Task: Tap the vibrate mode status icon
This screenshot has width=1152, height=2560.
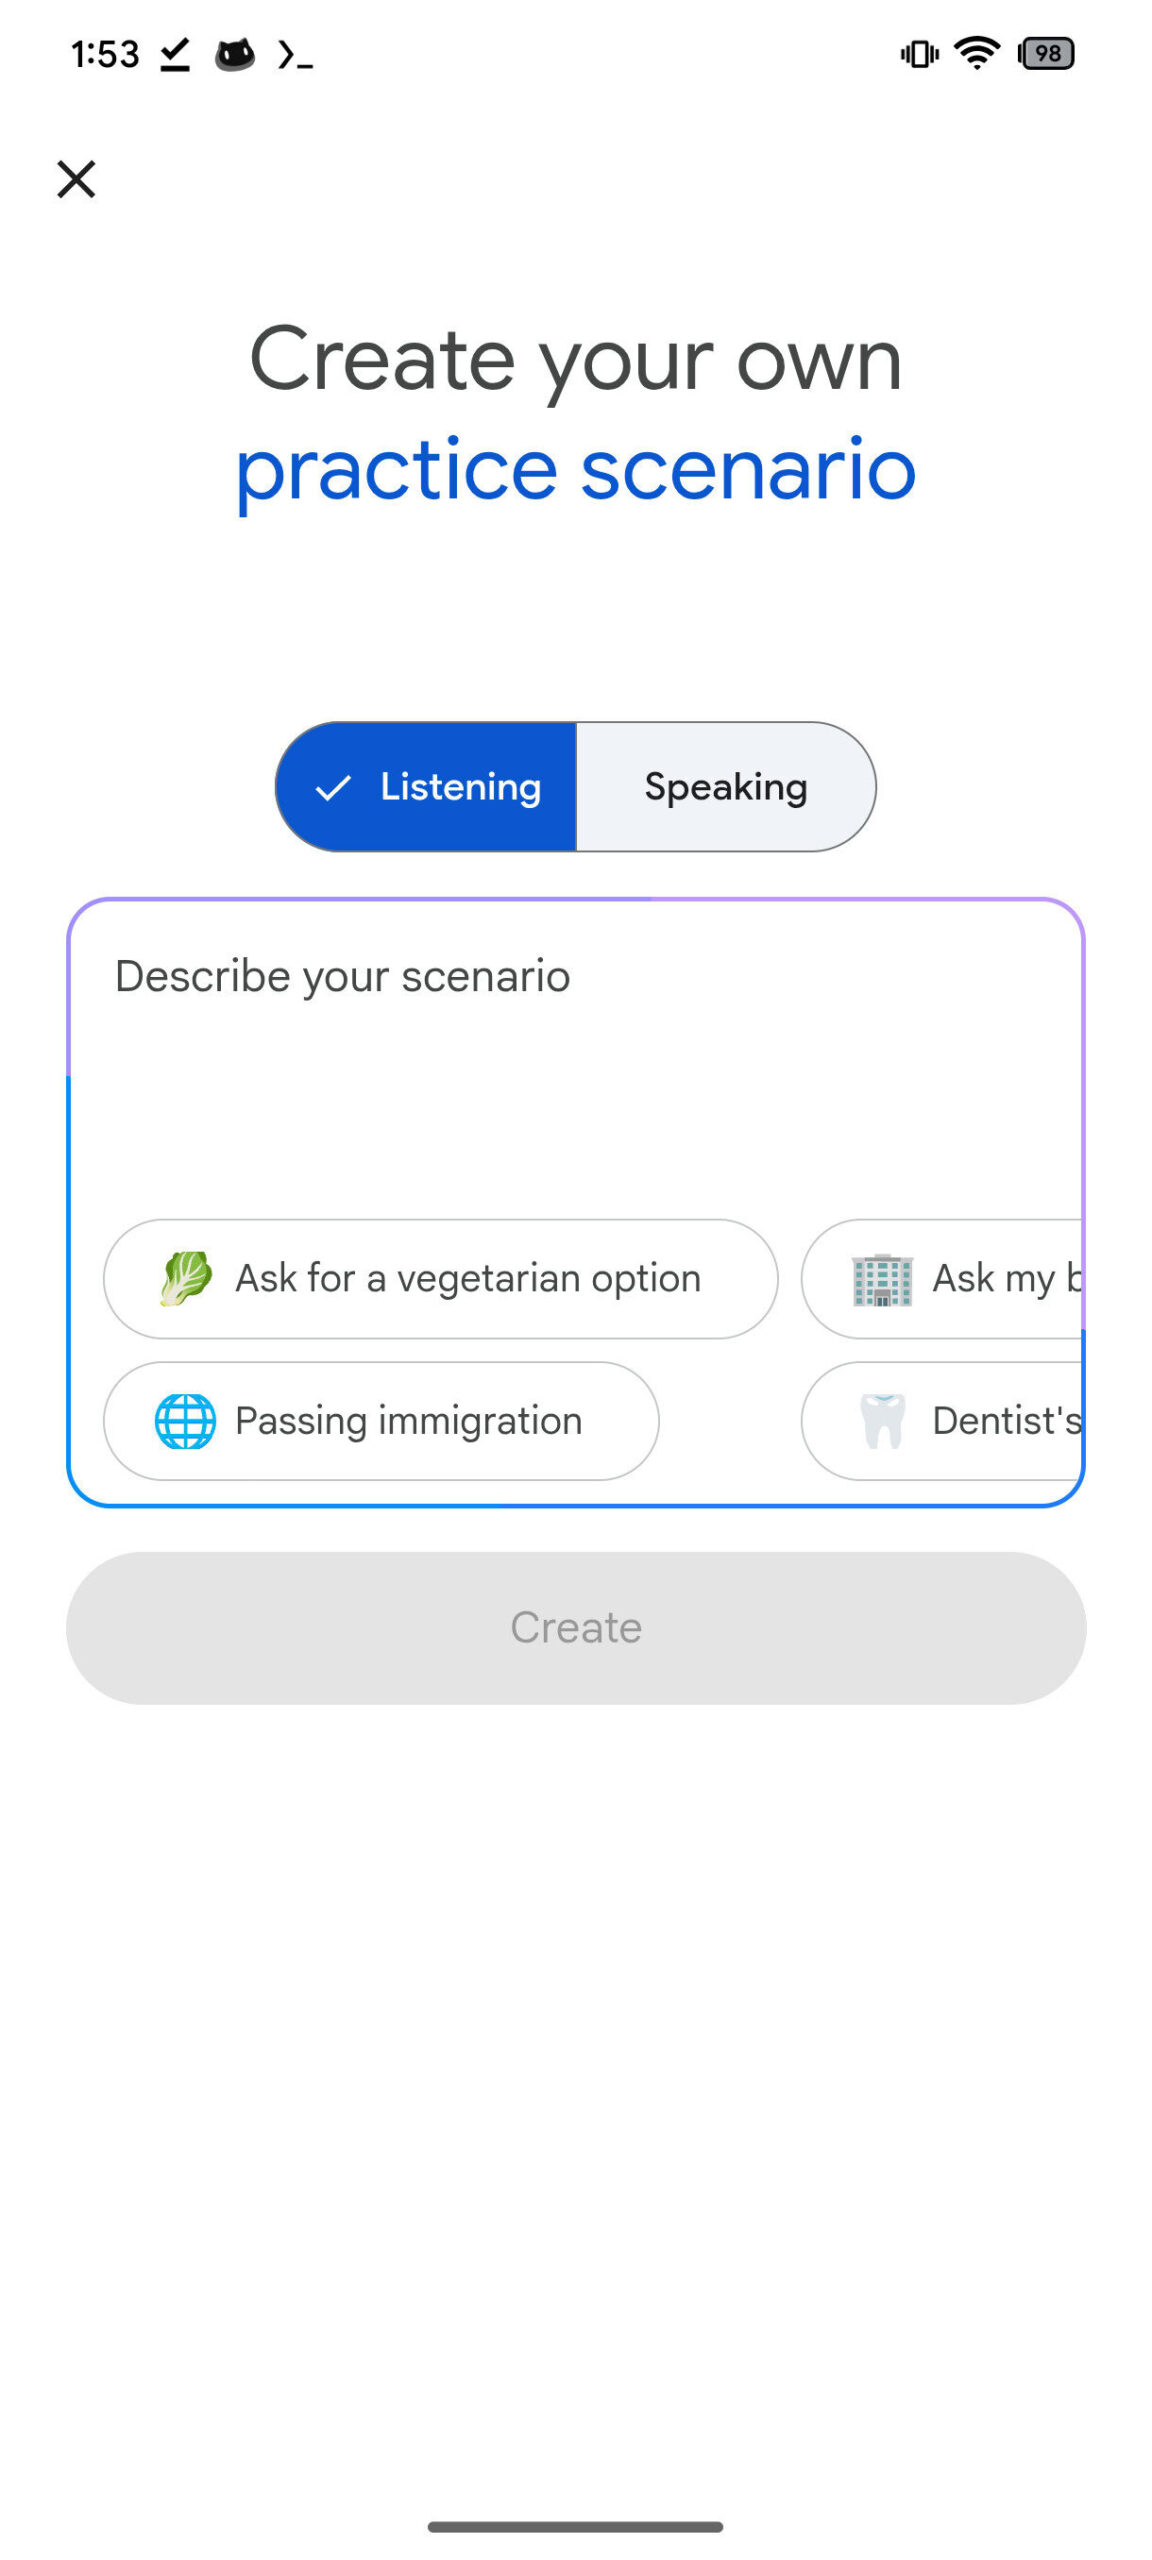Action: pos(919,53)
